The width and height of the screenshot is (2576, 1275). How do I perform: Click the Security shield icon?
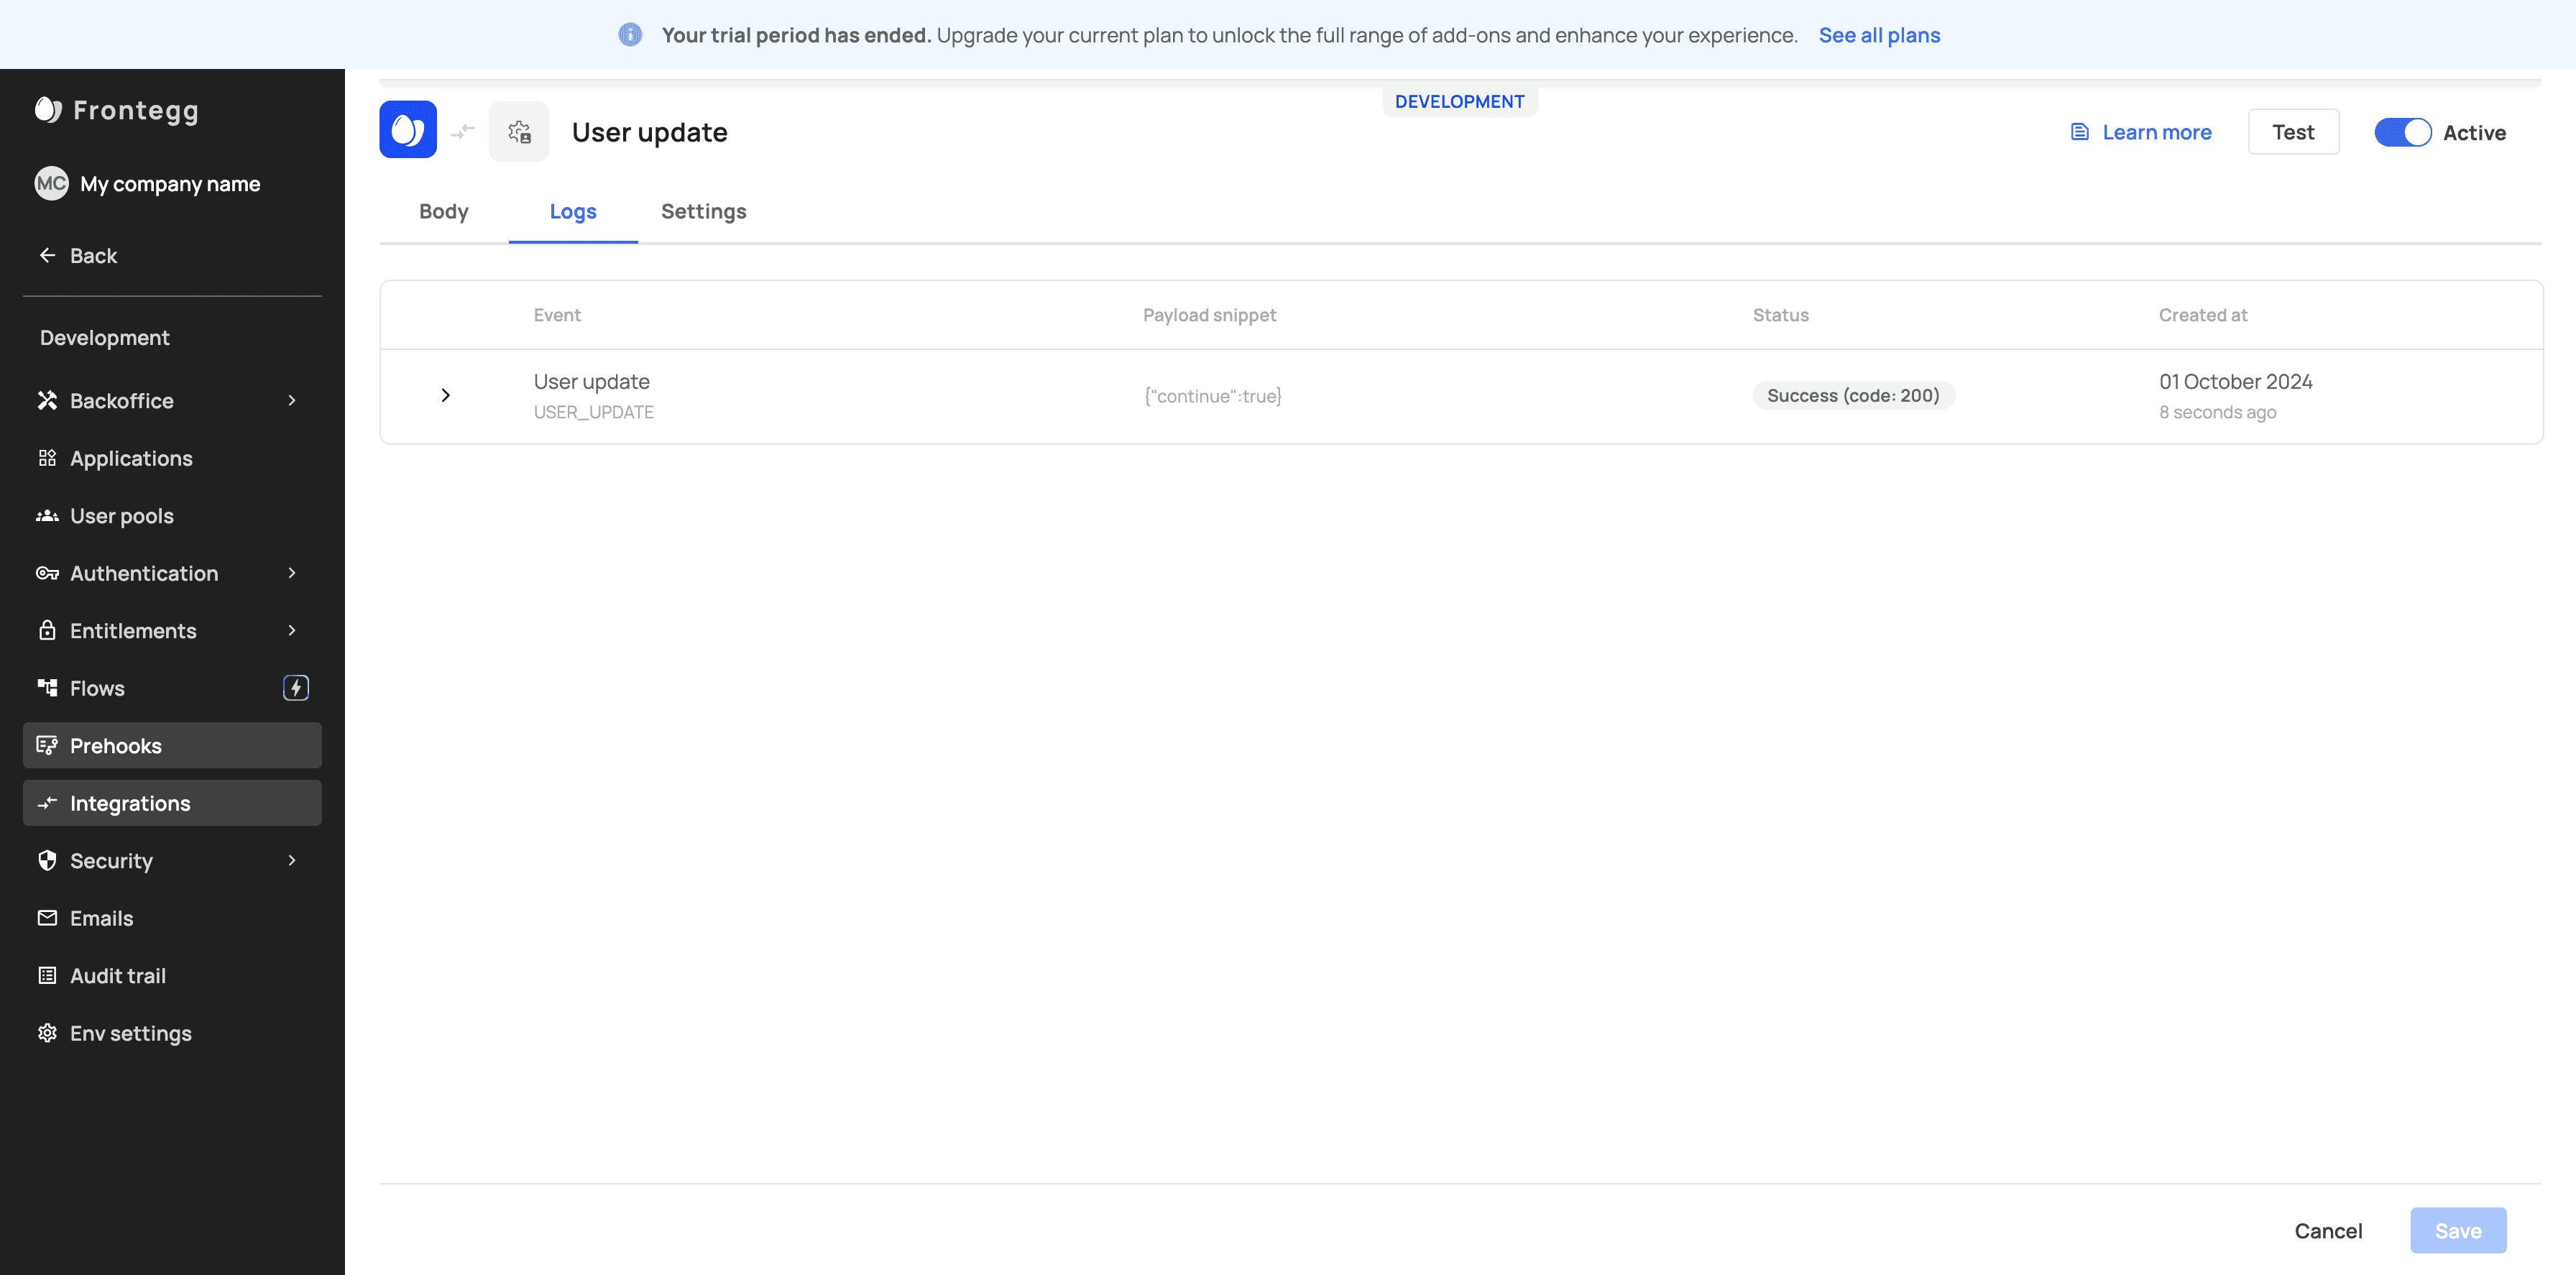(47, 860)
